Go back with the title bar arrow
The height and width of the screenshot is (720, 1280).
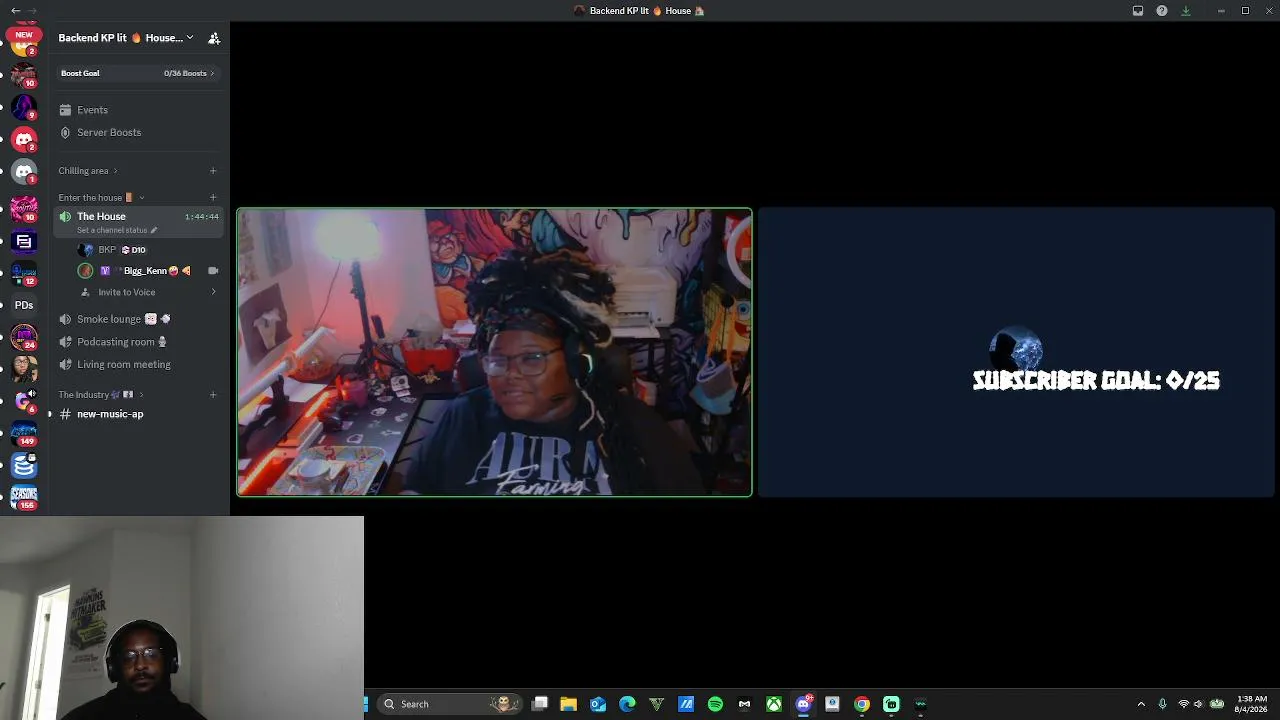15,10
